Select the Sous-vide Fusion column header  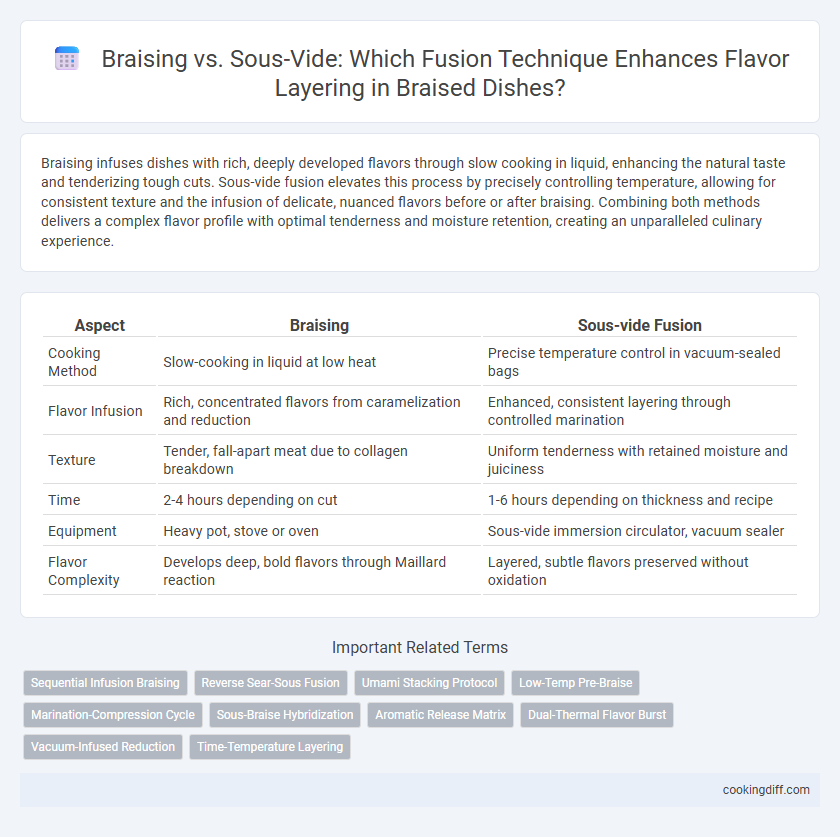(x=640, y=325)
